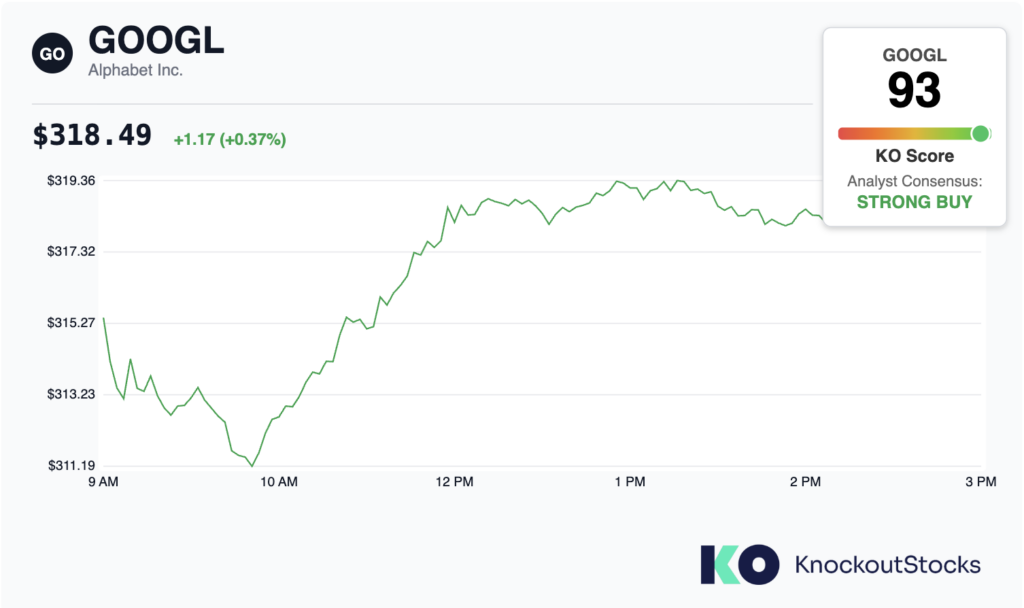Image resolution: width=1024 pixels, height=608 pixels.
Task: Click the 3 PM time axis label
Action: tap(981, 482)
